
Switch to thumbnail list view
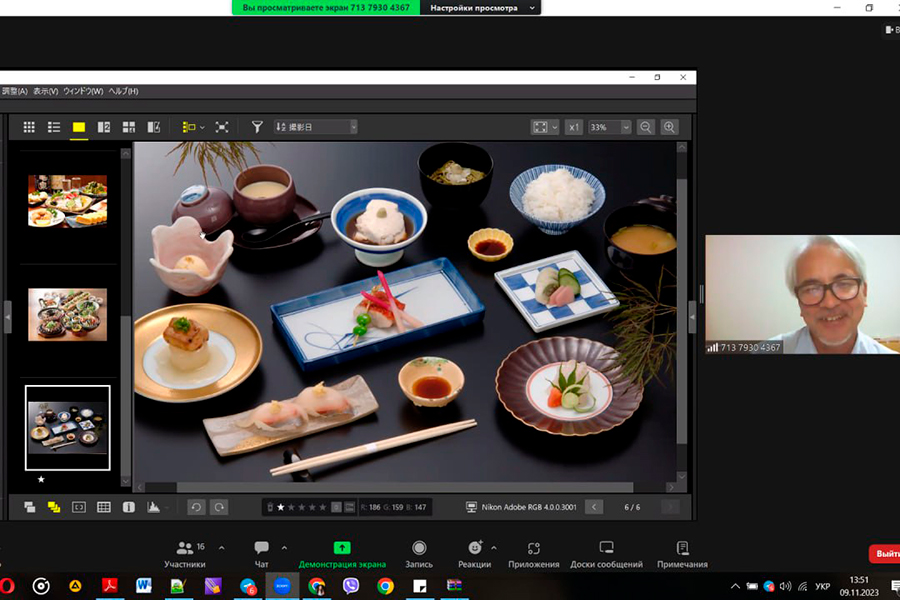[54, 127]
